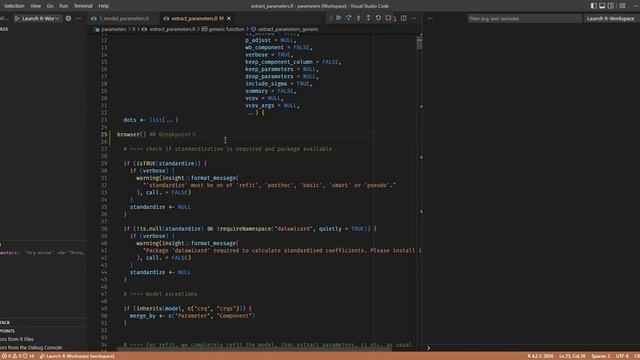Click 'Ln 25, Col 28' cursor position
This screenshot has height=360, width=640.
pos(572,356)
